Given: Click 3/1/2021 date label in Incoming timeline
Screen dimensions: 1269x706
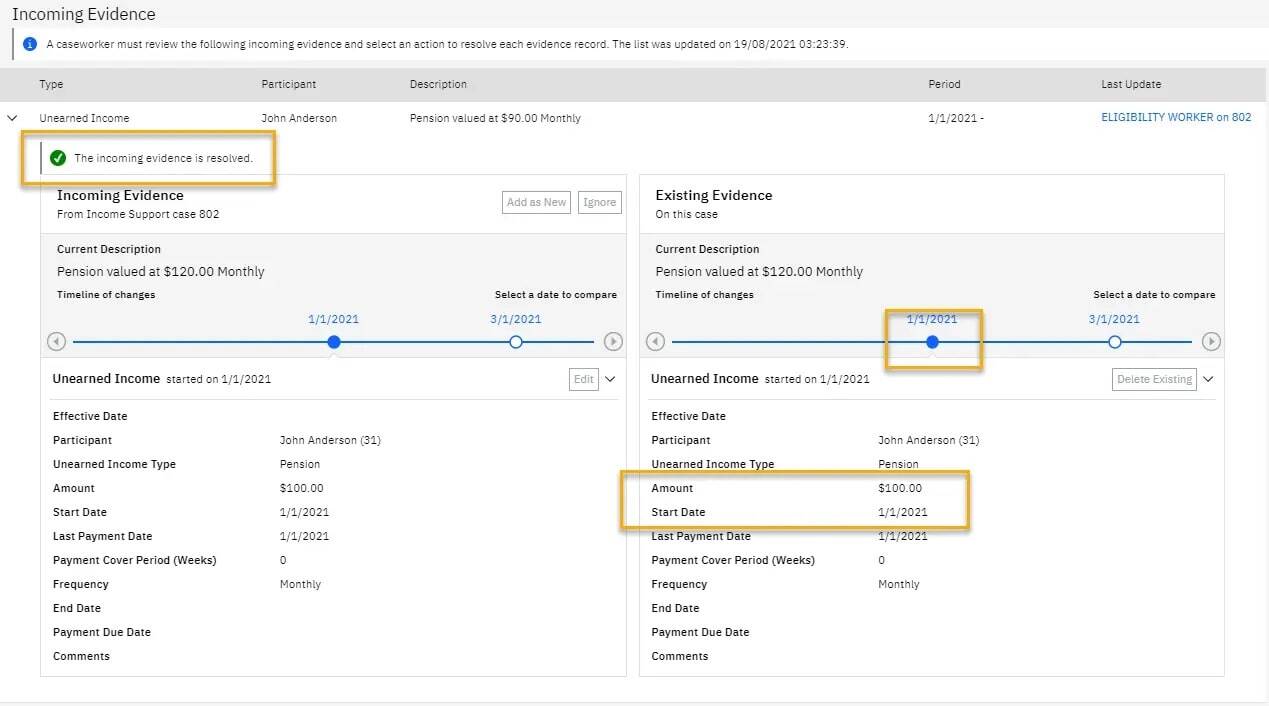Looking at the screenshot, I should (x=515, y=320).
